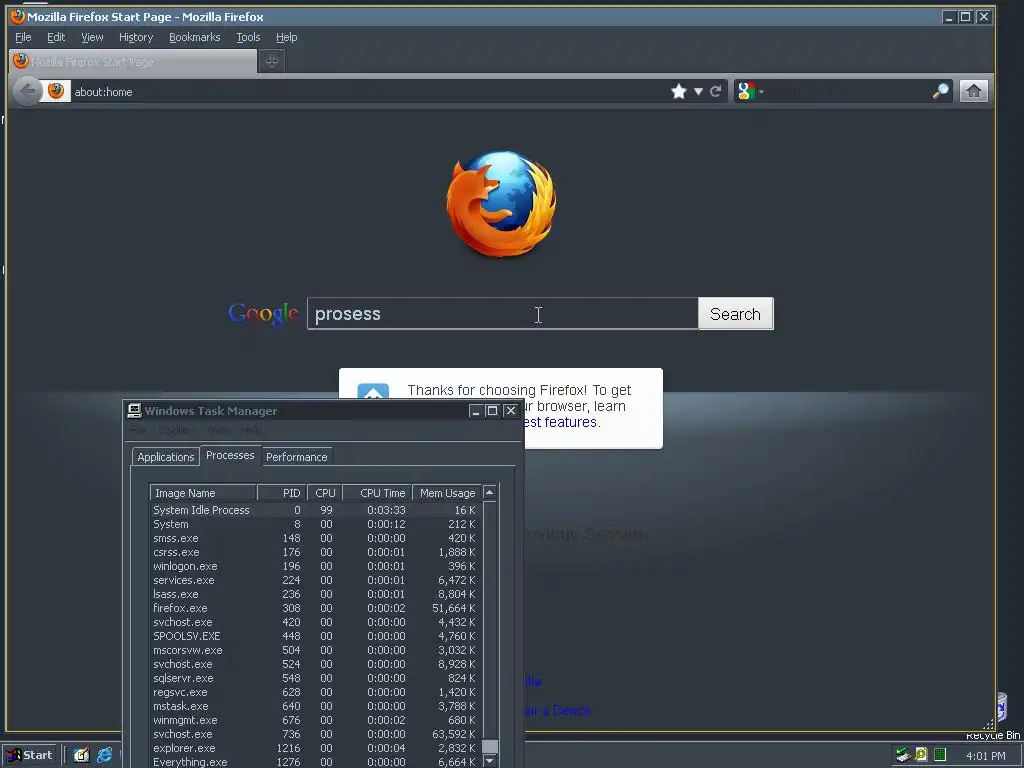The height and width of the screenshot is (768, 1024).
Task: Click the green Task Manager CPU tray icon
Action: [x=939, y=755]
